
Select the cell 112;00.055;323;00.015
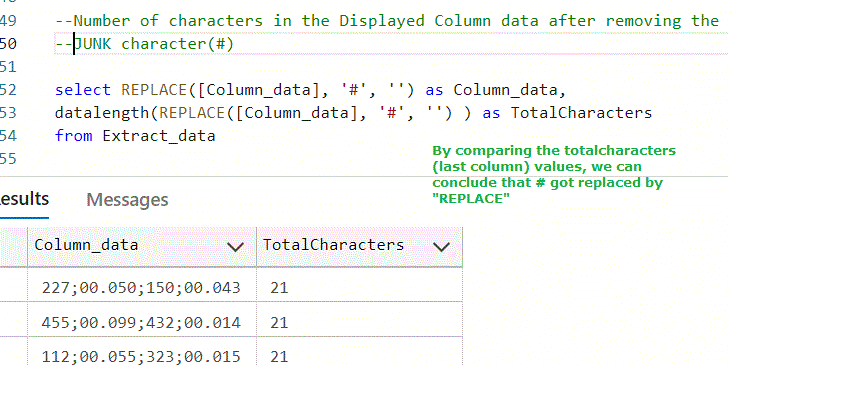141,357
